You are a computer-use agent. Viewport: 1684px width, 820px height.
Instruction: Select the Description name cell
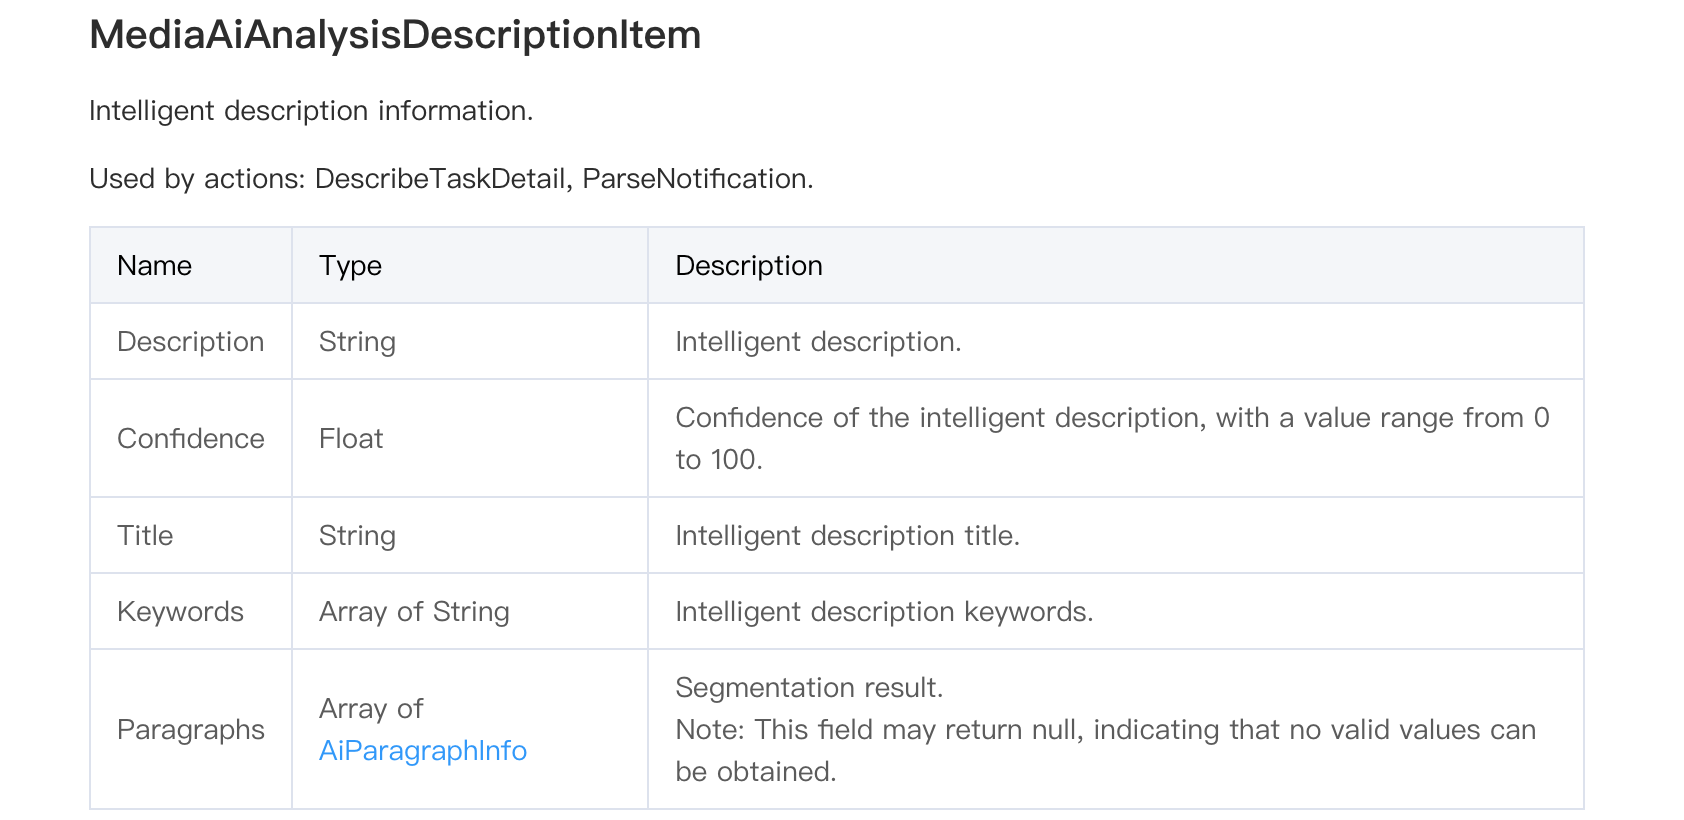tap(190, 341)
